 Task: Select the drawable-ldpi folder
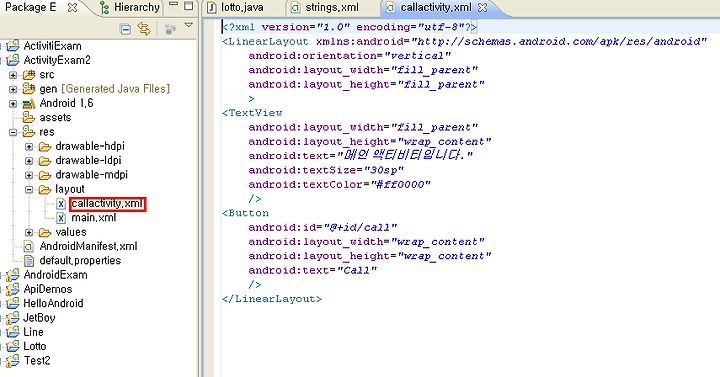click(88, 160)
